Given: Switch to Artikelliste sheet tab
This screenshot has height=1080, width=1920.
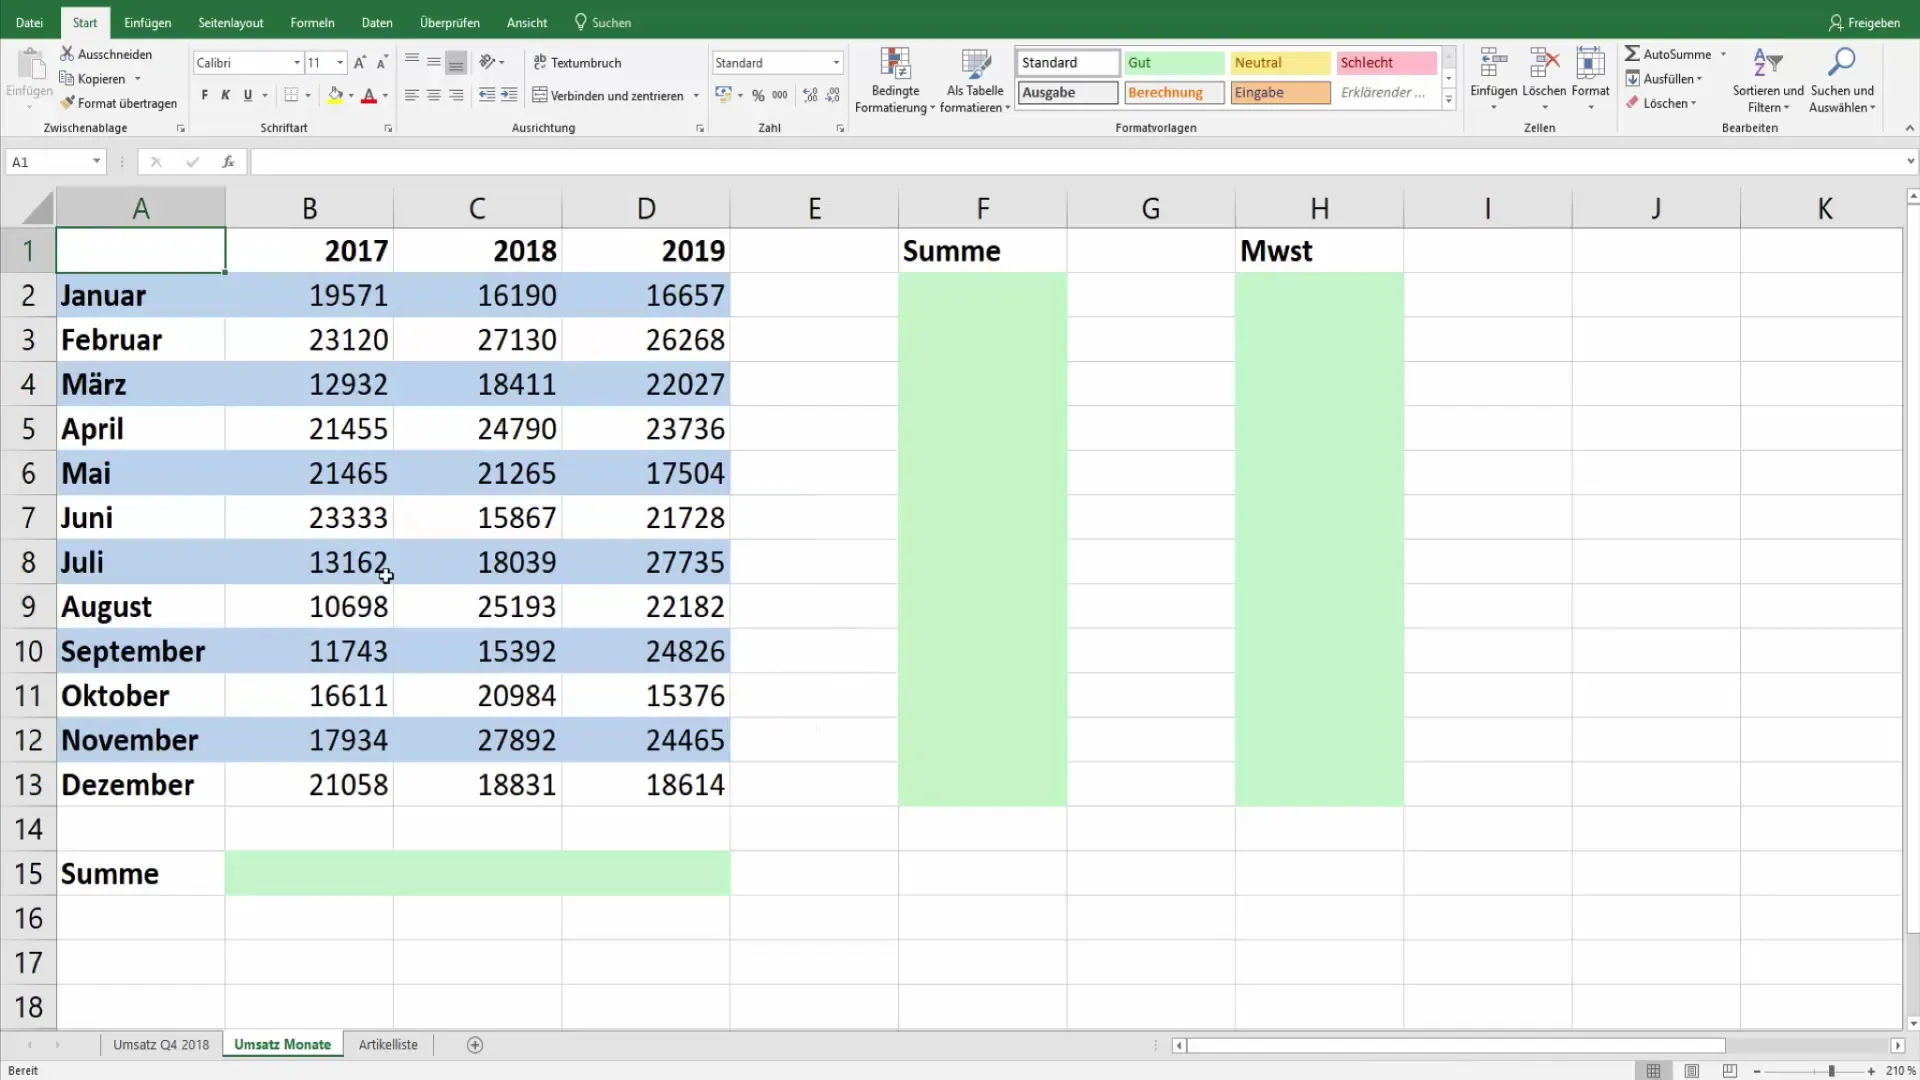Looking at the screenshot, I should pos(390,1043).
